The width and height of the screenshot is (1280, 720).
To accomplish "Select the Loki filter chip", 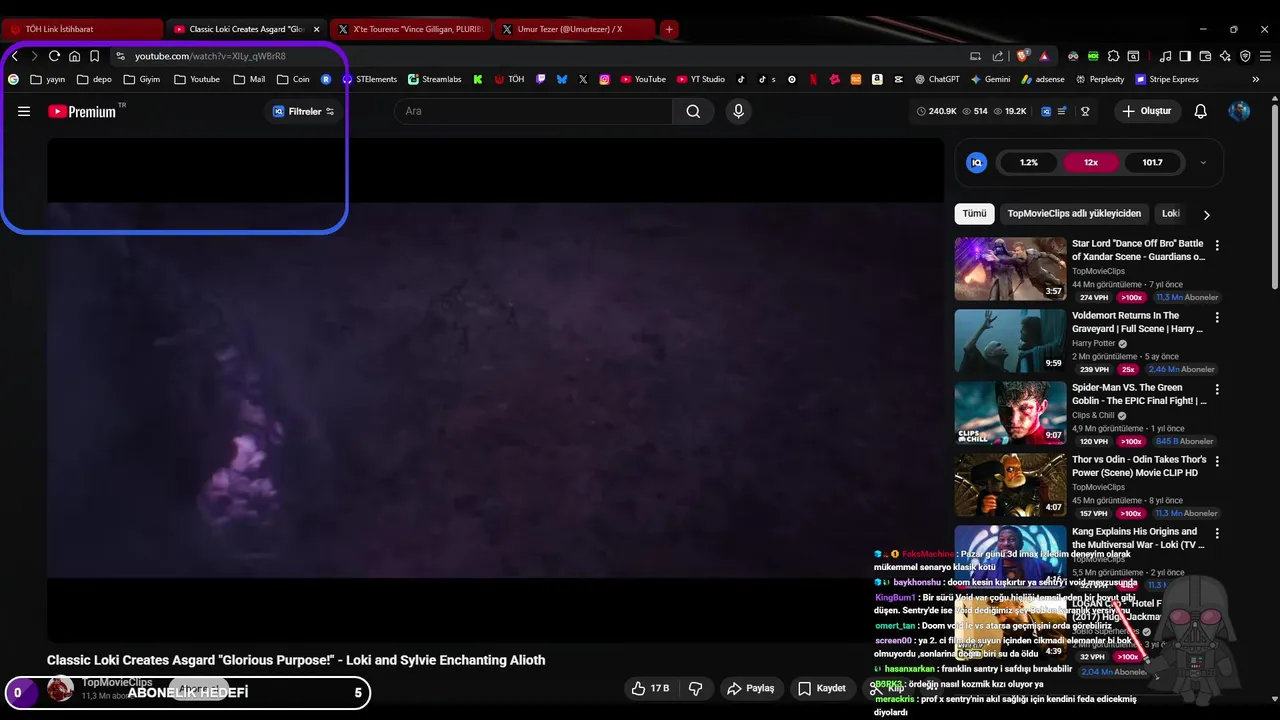I will [1170, 214].
